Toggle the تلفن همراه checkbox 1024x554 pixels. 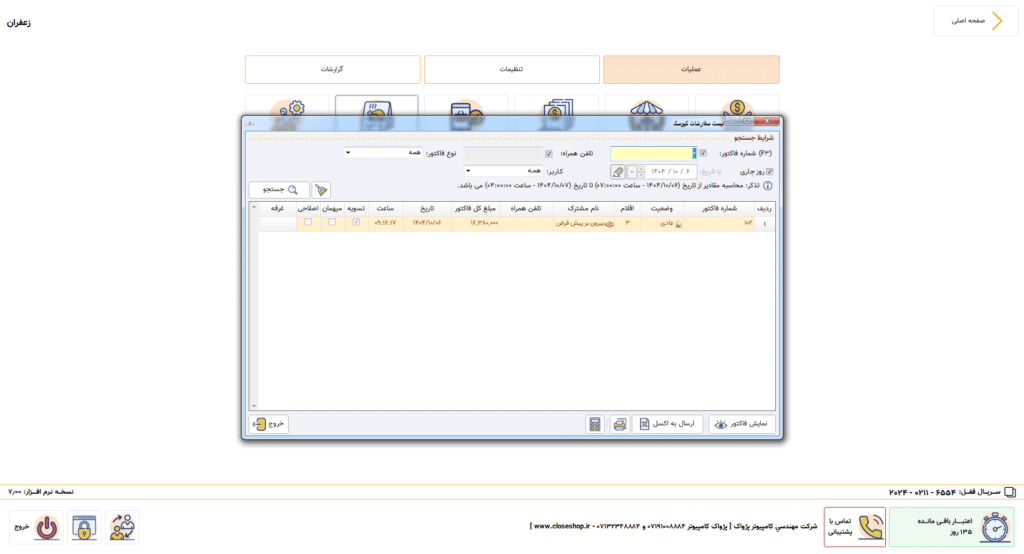[549, 154]
